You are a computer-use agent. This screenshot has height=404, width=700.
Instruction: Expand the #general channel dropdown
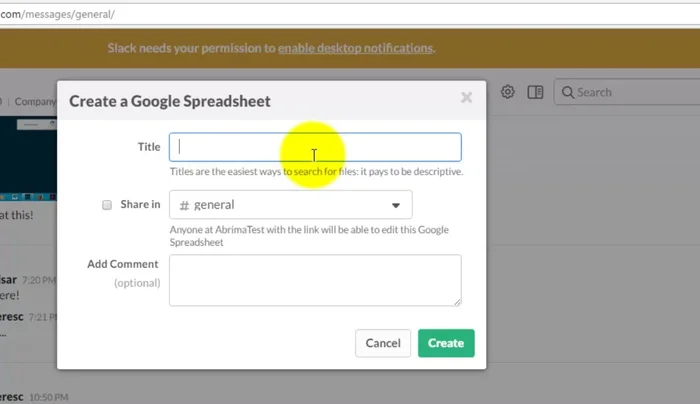point(290,205)
